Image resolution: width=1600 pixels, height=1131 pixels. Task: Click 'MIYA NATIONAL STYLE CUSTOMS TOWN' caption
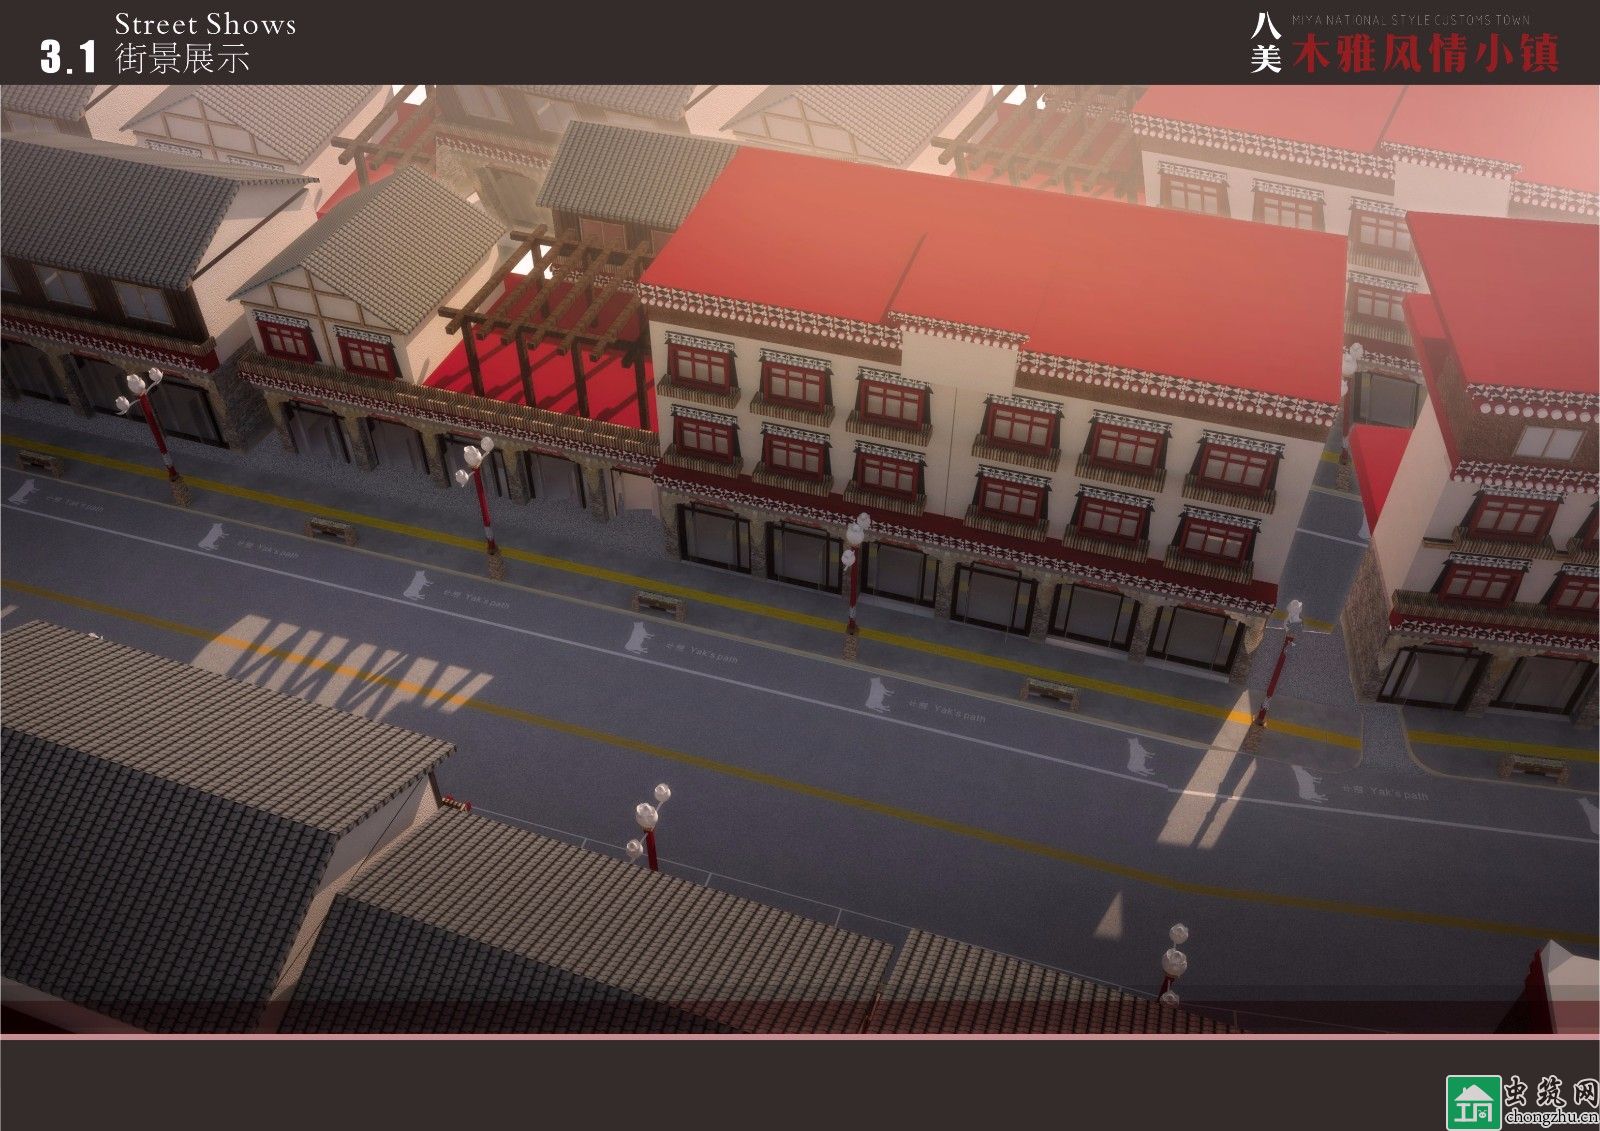[x=1410, y=20]
